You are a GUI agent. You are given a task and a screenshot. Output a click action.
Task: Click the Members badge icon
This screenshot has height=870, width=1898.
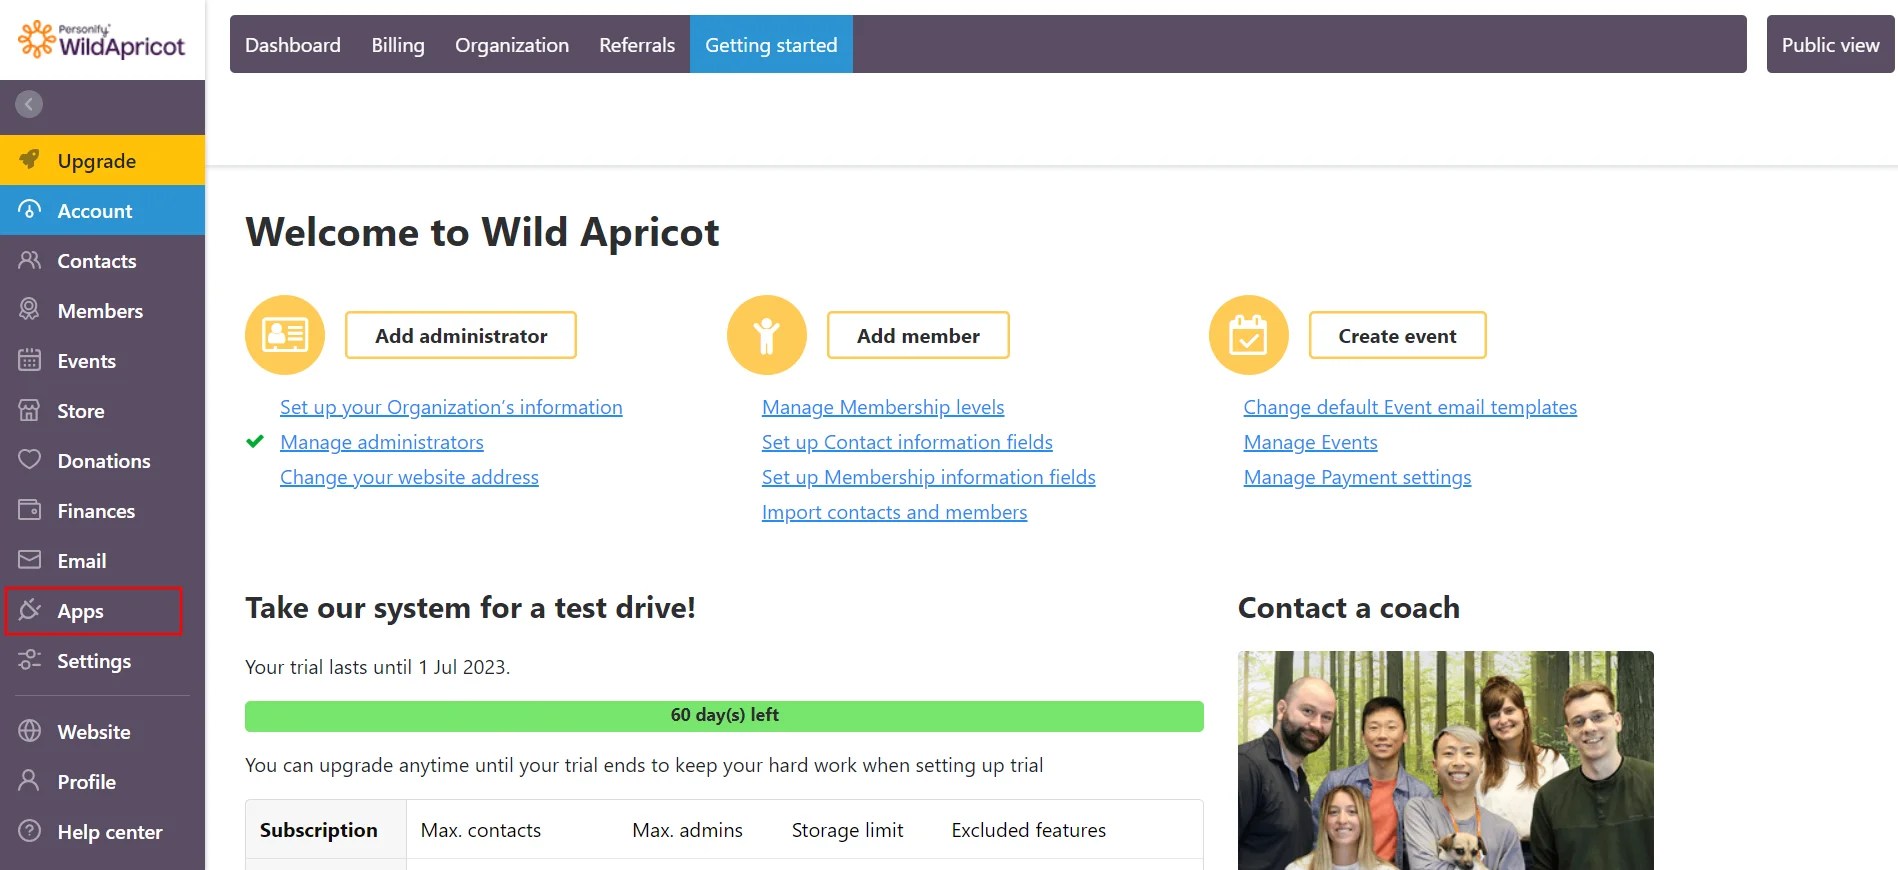click(x=30, y=310)
